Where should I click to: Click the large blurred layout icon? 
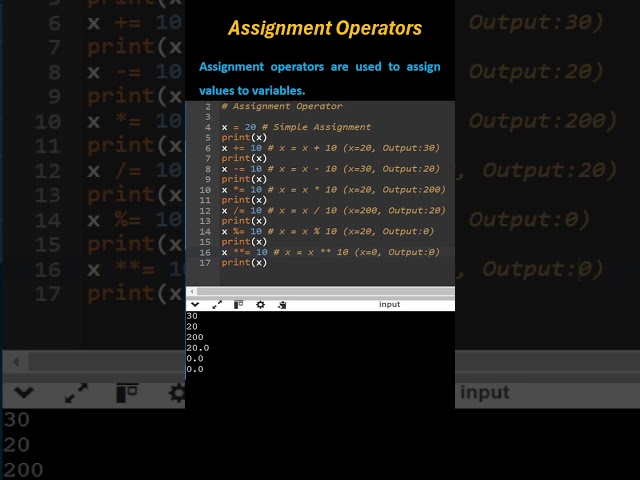pos(127,393)
